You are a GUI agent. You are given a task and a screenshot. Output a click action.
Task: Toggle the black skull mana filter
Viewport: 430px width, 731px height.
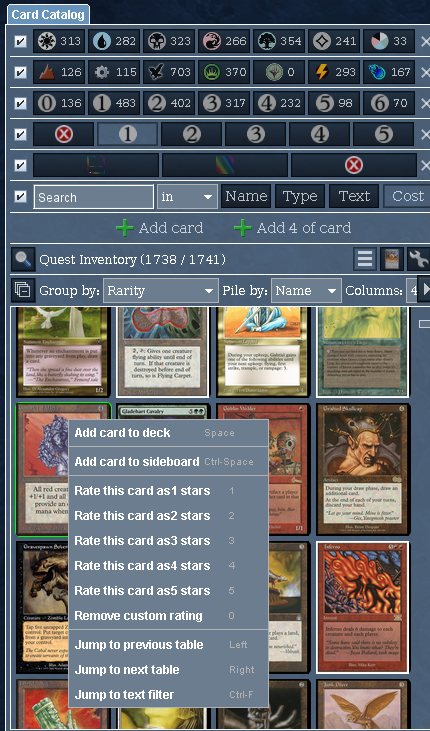tap(169, 41)
